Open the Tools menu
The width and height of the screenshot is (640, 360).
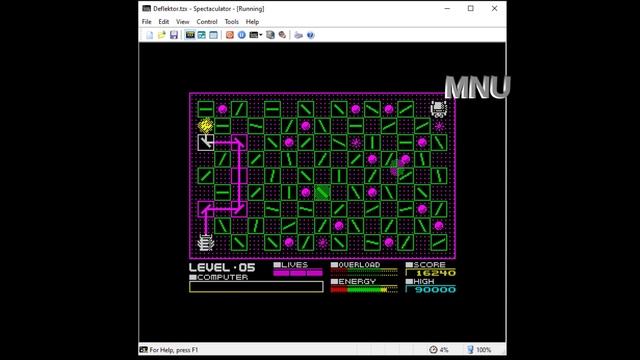point(231,22)
